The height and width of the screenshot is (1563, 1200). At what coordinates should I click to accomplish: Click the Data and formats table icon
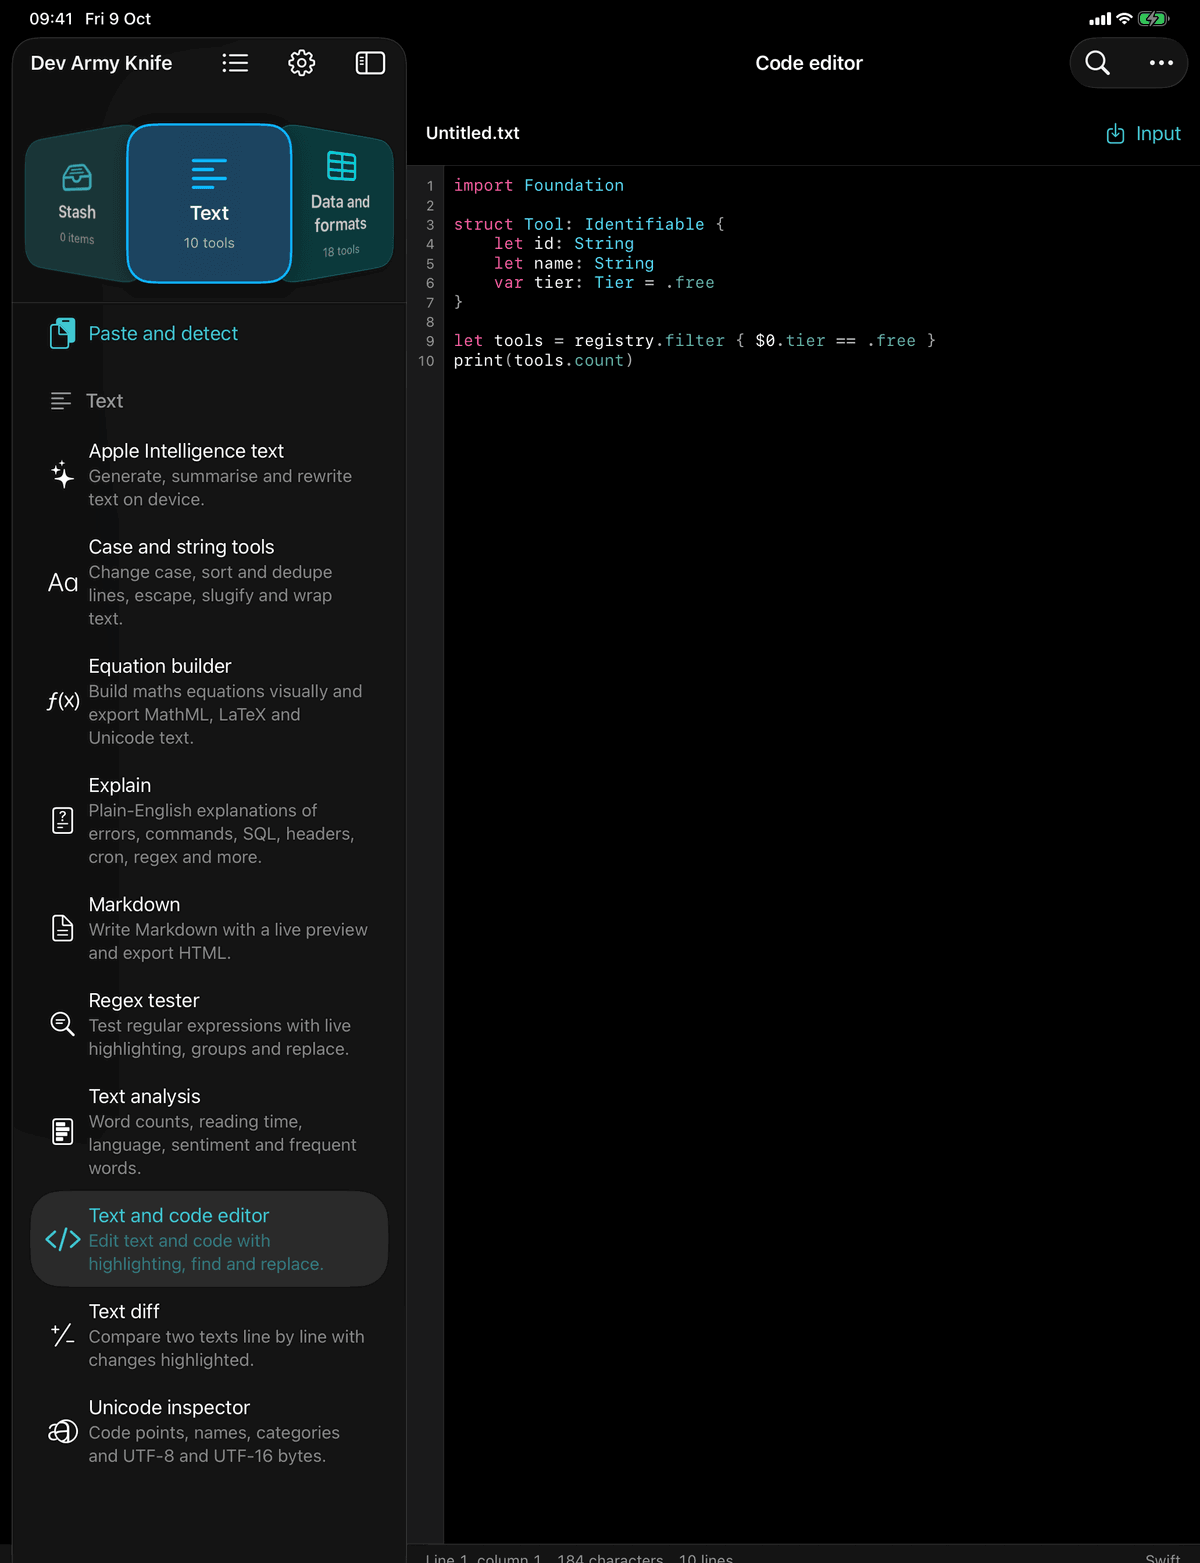[x=341, y=166]
